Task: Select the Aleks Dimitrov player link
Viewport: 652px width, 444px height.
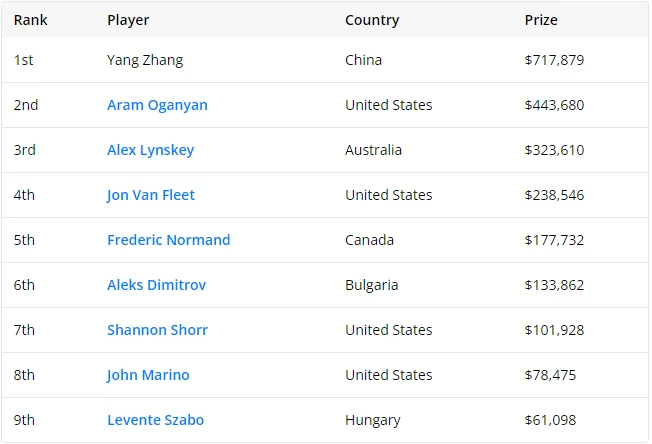Action: 156,285
